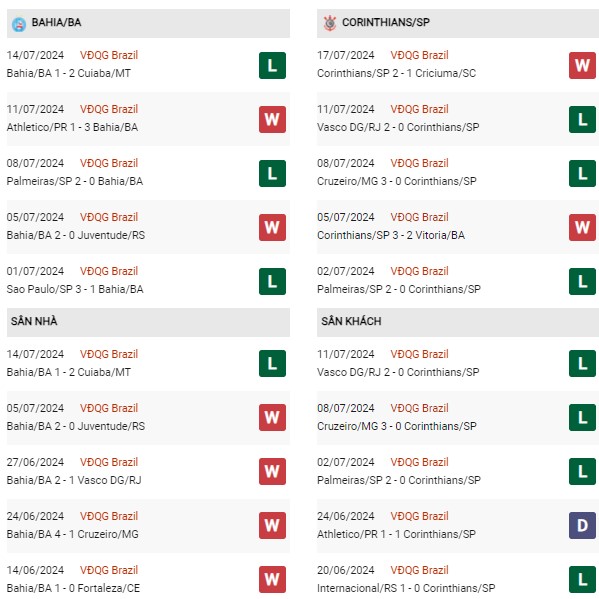Click W badge for Bahia 1-0 Fortaleza
This screenshot has width=599, height=599.
pyautogui.click(x=272, y=580)
